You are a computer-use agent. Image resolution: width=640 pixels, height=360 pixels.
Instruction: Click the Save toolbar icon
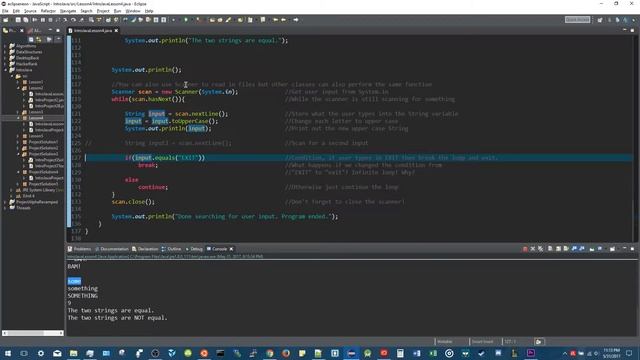click(x=18, y=20)
